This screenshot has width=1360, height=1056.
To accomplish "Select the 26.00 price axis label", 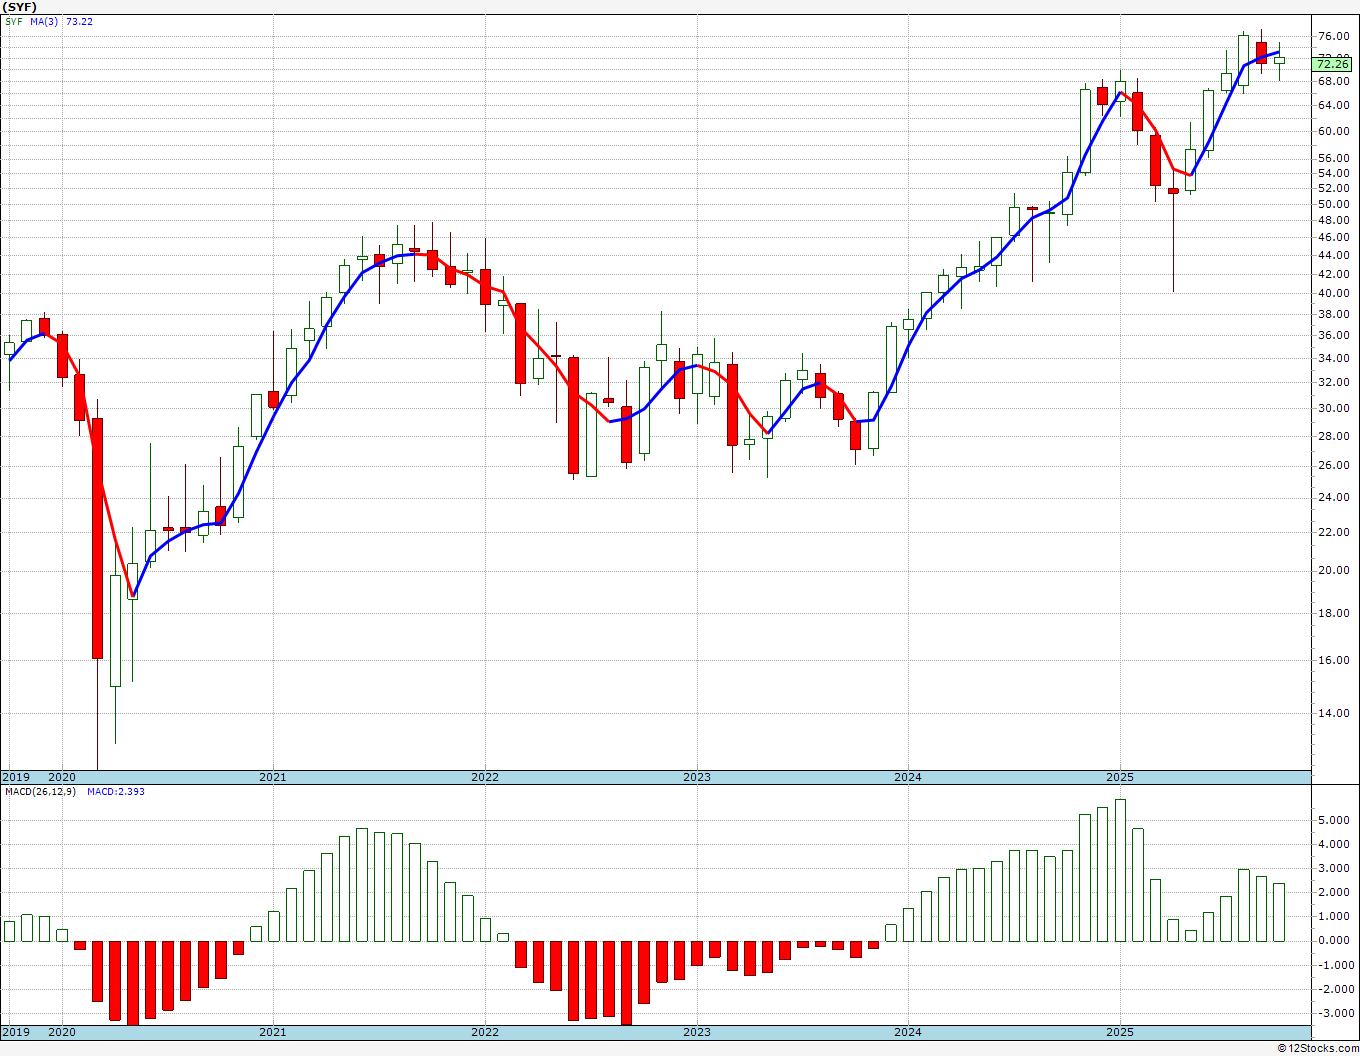I will coord(1334,465).
